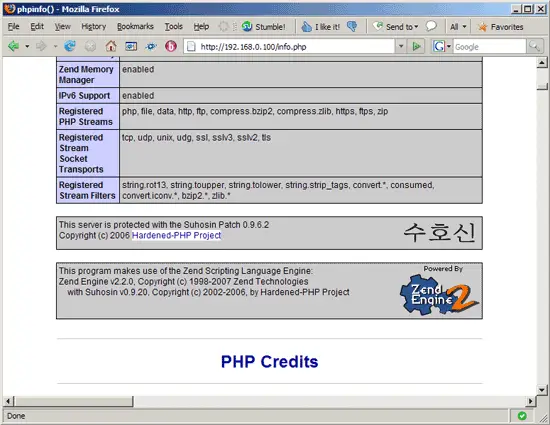550x425 pixels.
Task: Click the blue gear toolbar icon
Action: [151, 46]
